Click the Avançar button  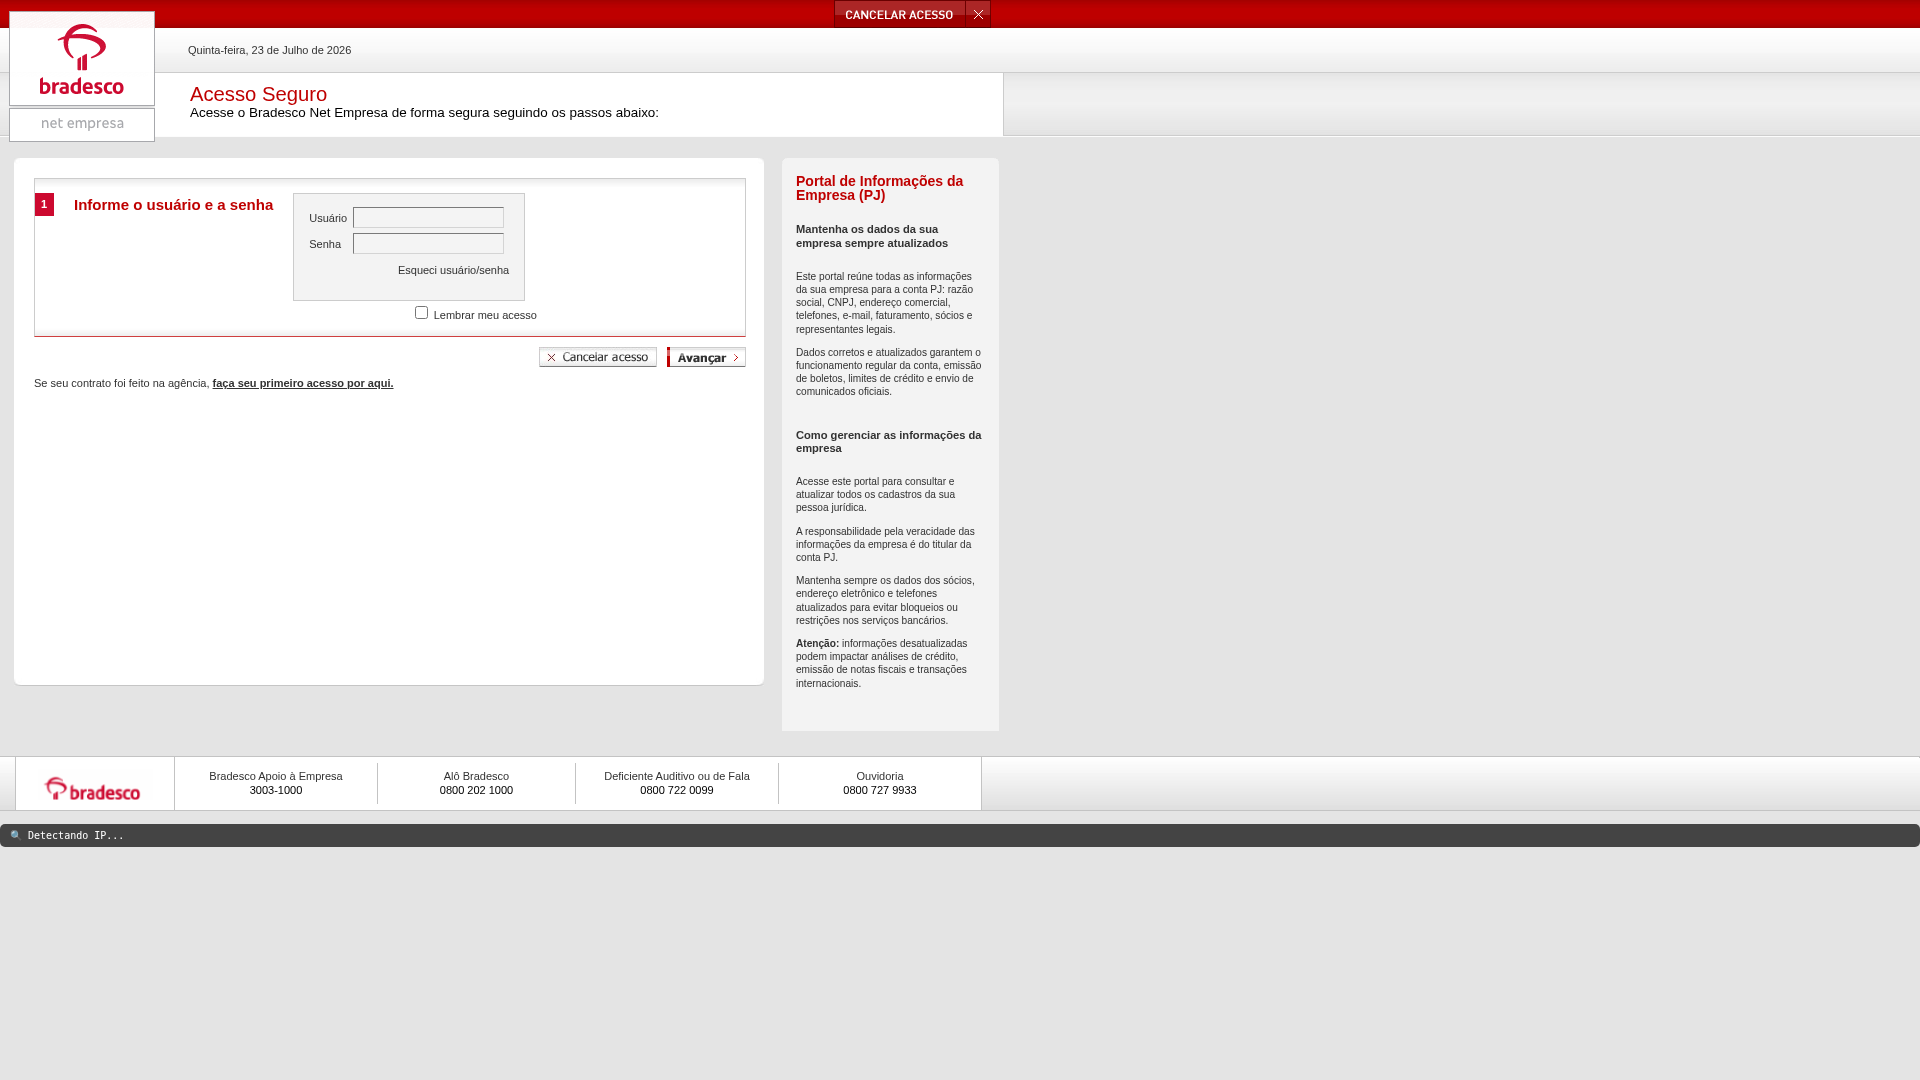click(x=706, y=357)
